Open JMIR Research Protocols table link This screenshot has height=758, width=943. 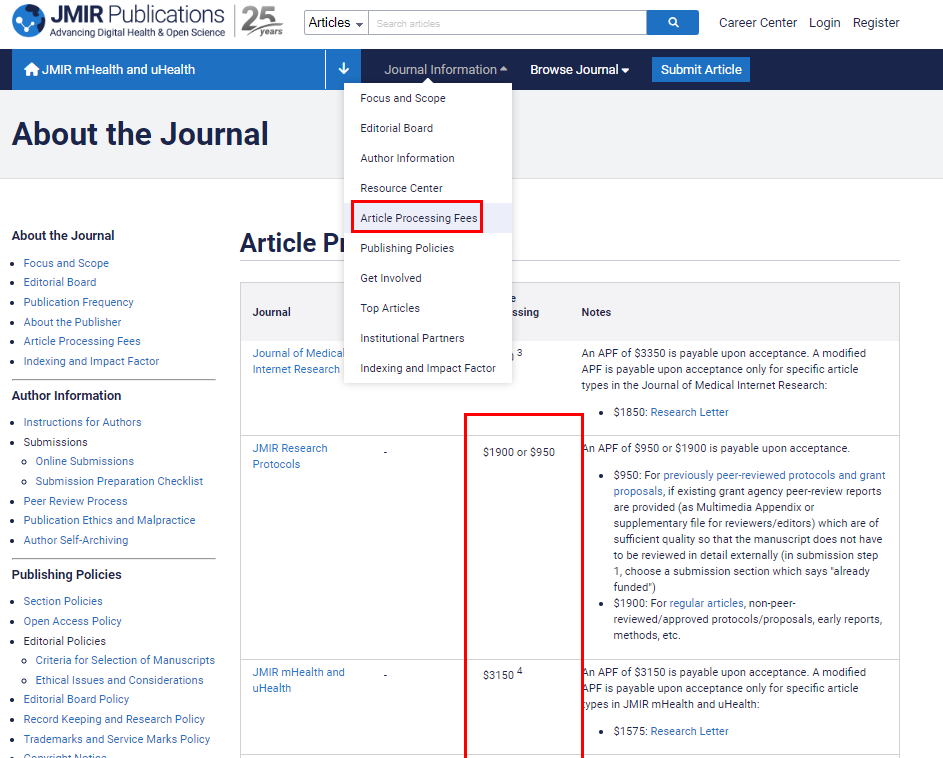[290, 456]
